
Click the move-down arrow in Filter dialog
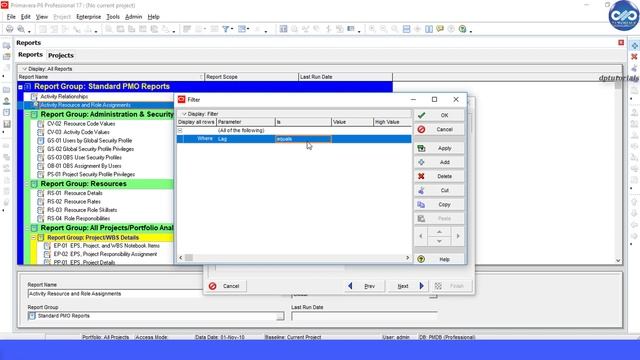click(439, 241)
